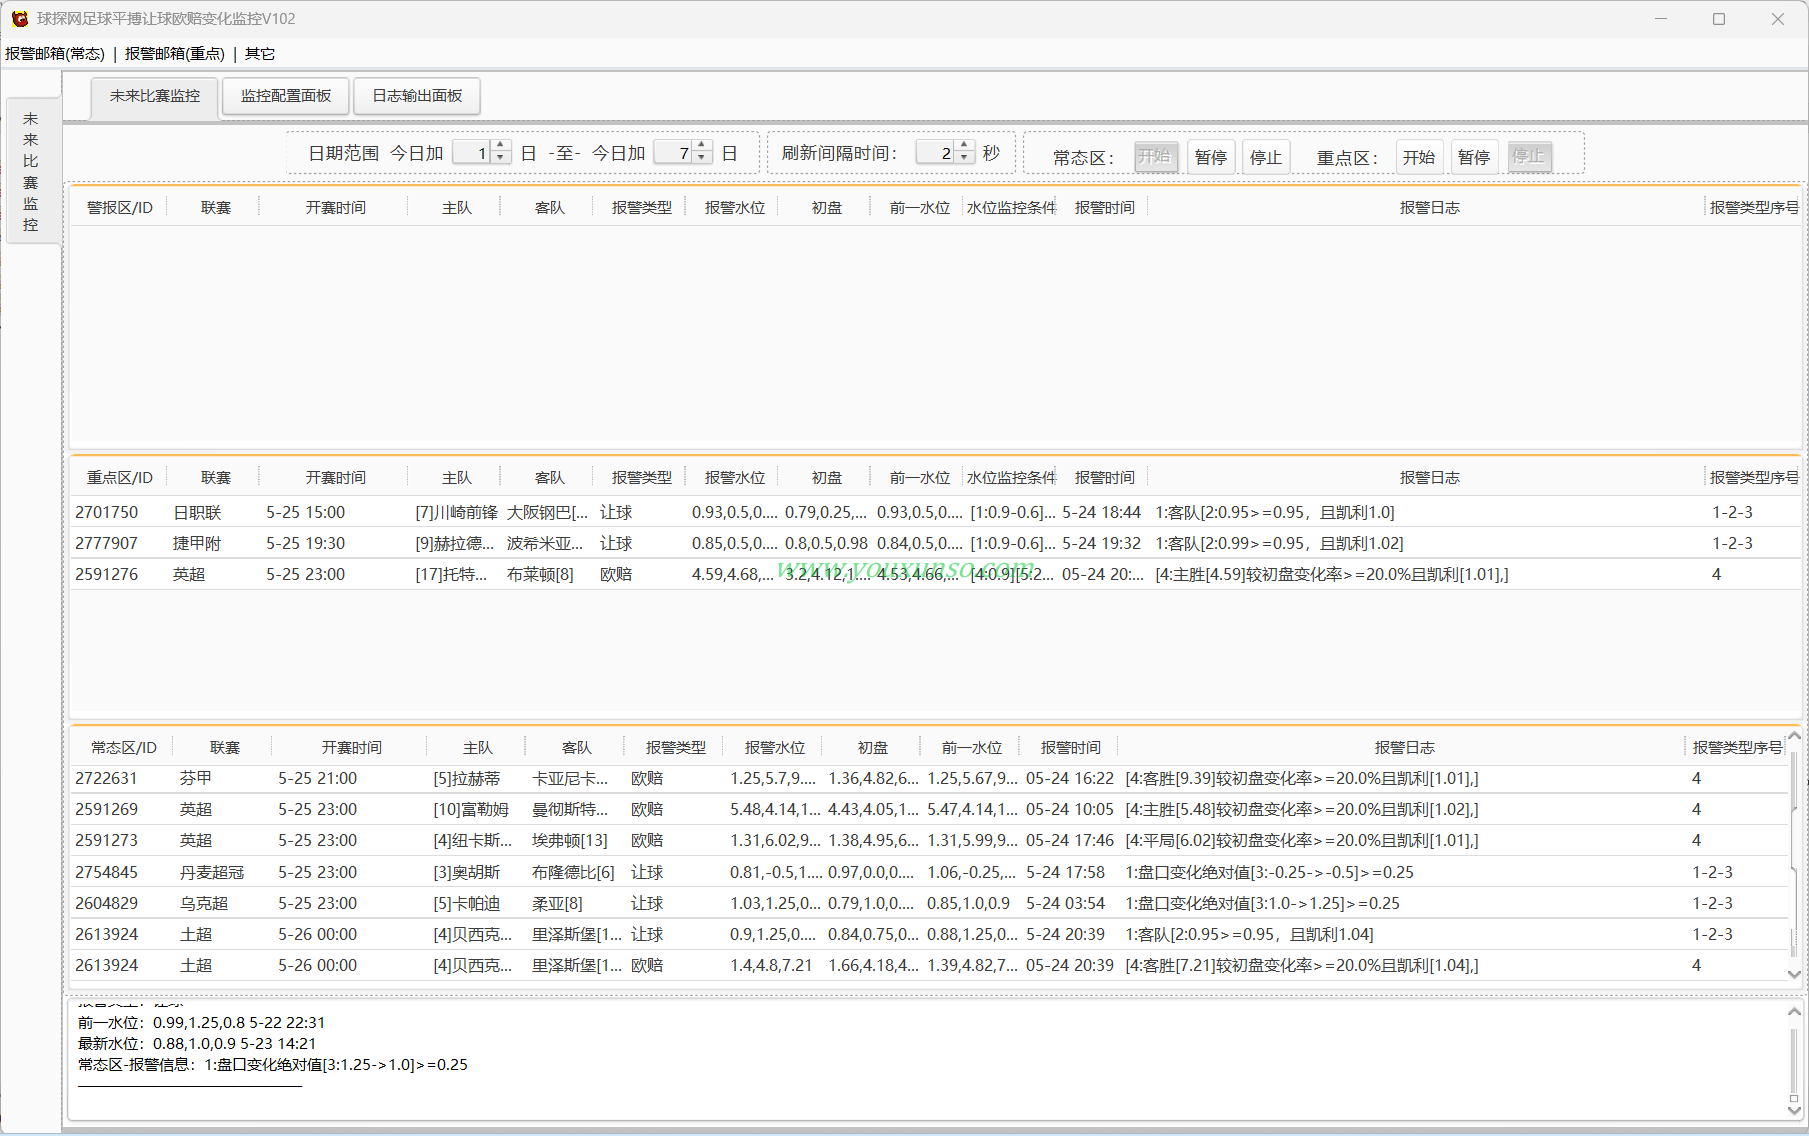Click the refresh interval input field
1809x1136 pixels.
click(935, 153)
